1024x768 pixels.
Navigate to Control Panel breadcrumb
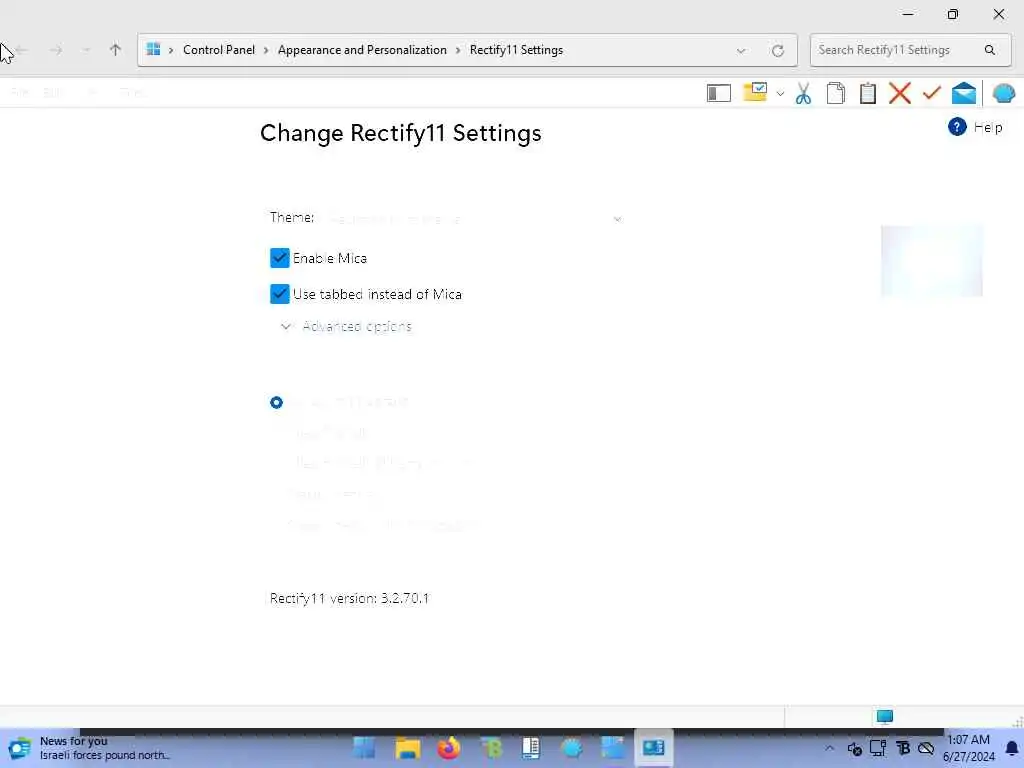219,50
